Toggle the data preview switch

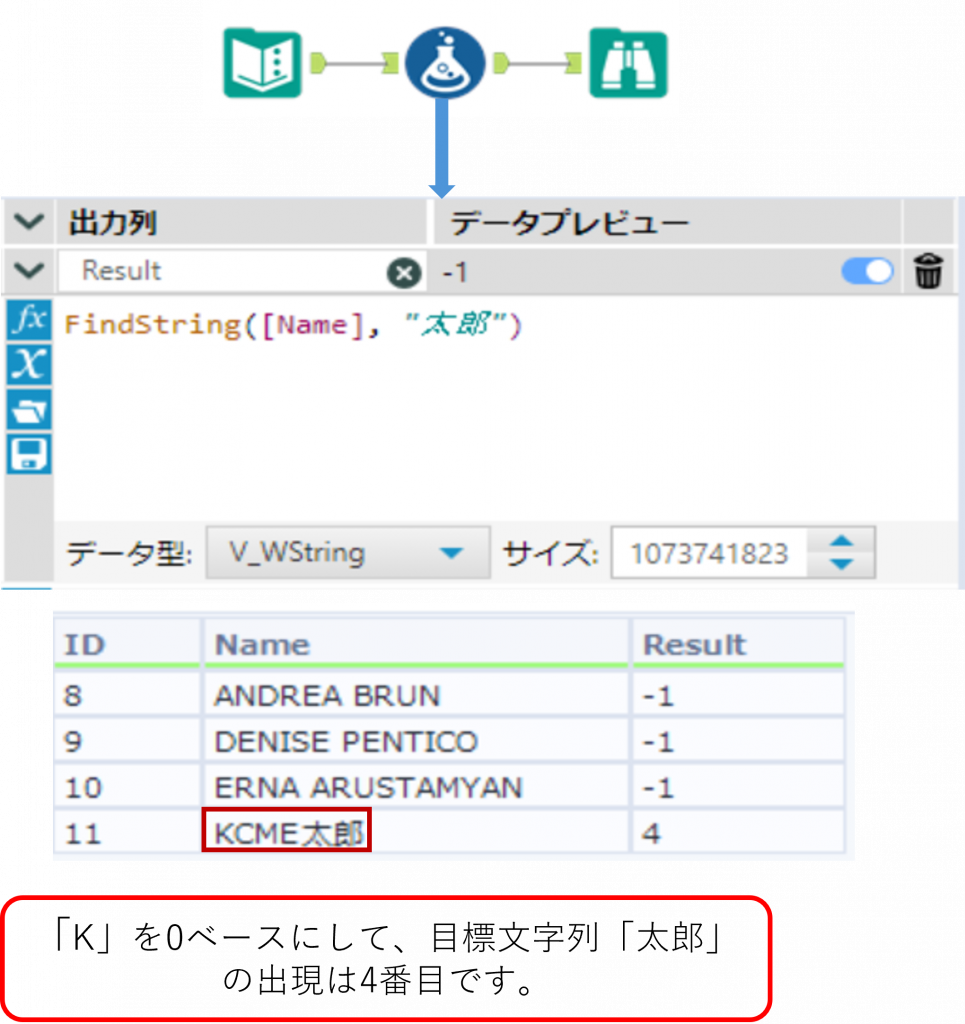click(867, 272)
